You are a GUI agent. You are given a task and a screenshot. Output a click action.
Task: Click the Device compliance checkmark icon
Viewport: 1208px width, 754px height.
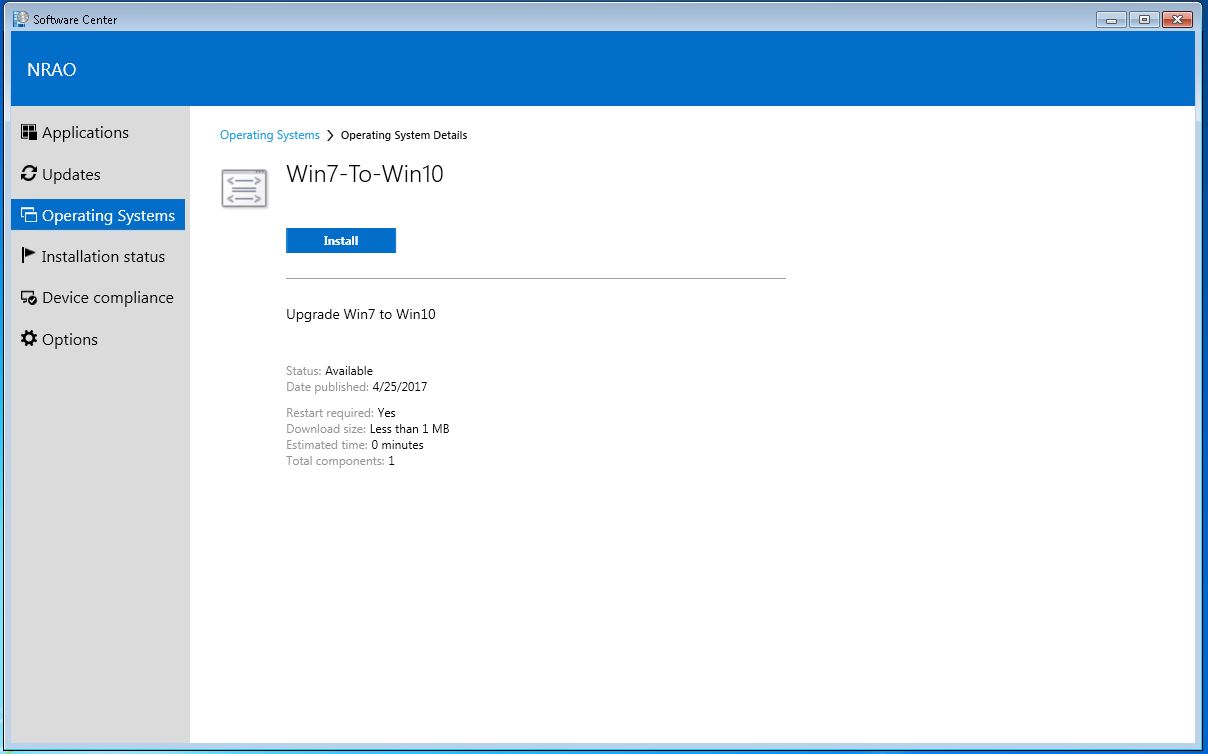click(29, 298)
